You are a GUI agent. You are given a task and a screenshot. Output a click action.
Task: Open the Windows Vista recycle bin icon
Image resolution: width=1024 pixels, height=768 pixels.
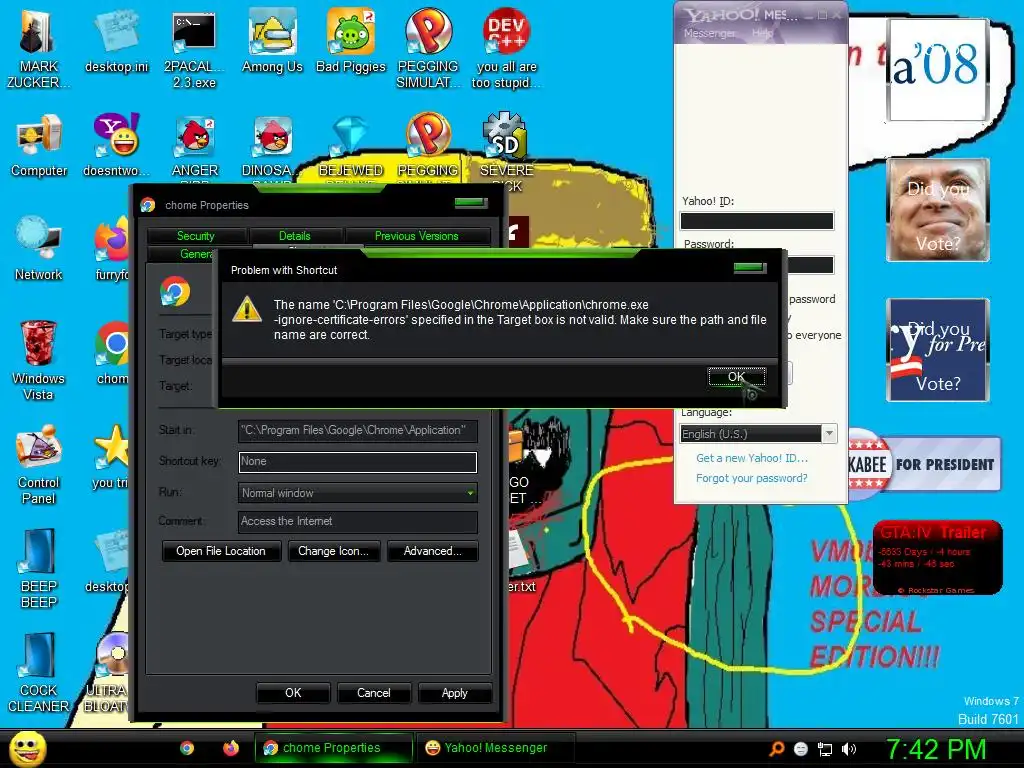coord(38,359)
